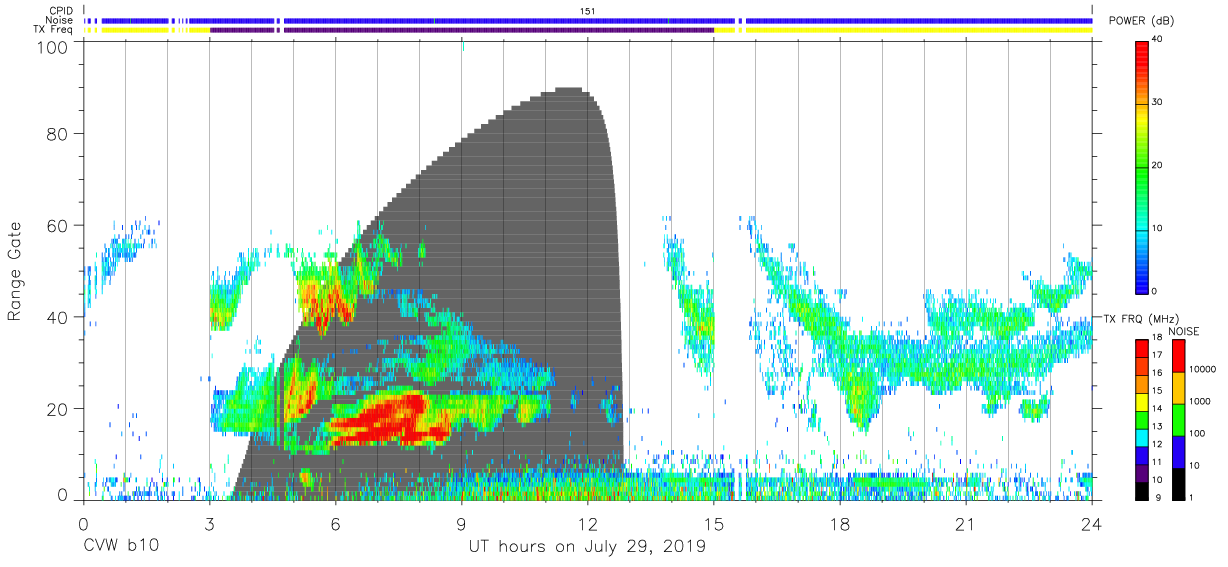The height and width of the screenshot is (567, 1228).
Task: Click the peak of the gray shaded region
Action: tap(568, 90)
